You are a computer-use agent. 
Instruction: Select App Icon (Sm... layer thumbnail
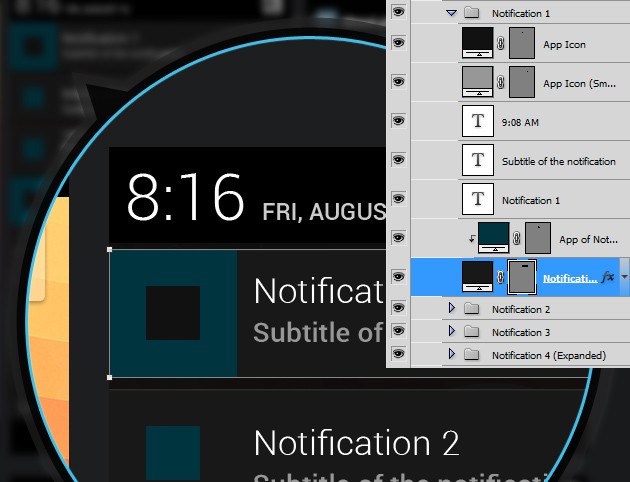478,82
